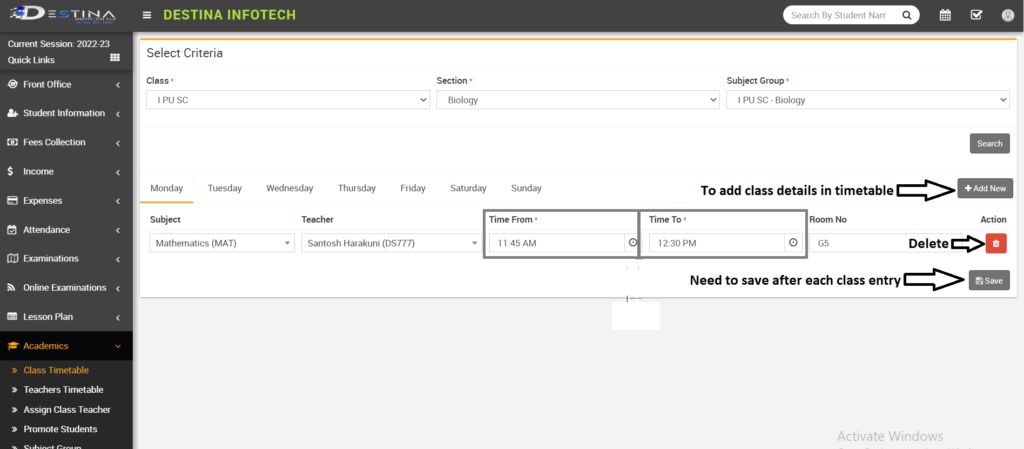Save the timetable entry
The height and width of the screenshot is (449, 1024).
coord(988,281)
